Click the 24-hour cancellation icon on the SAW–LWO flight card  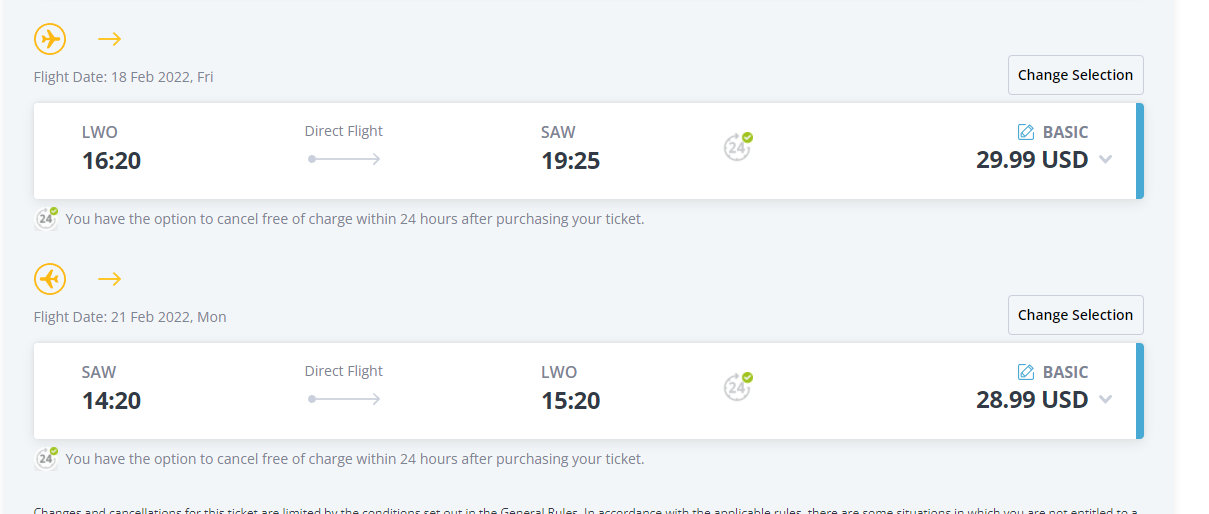point(738,386)
